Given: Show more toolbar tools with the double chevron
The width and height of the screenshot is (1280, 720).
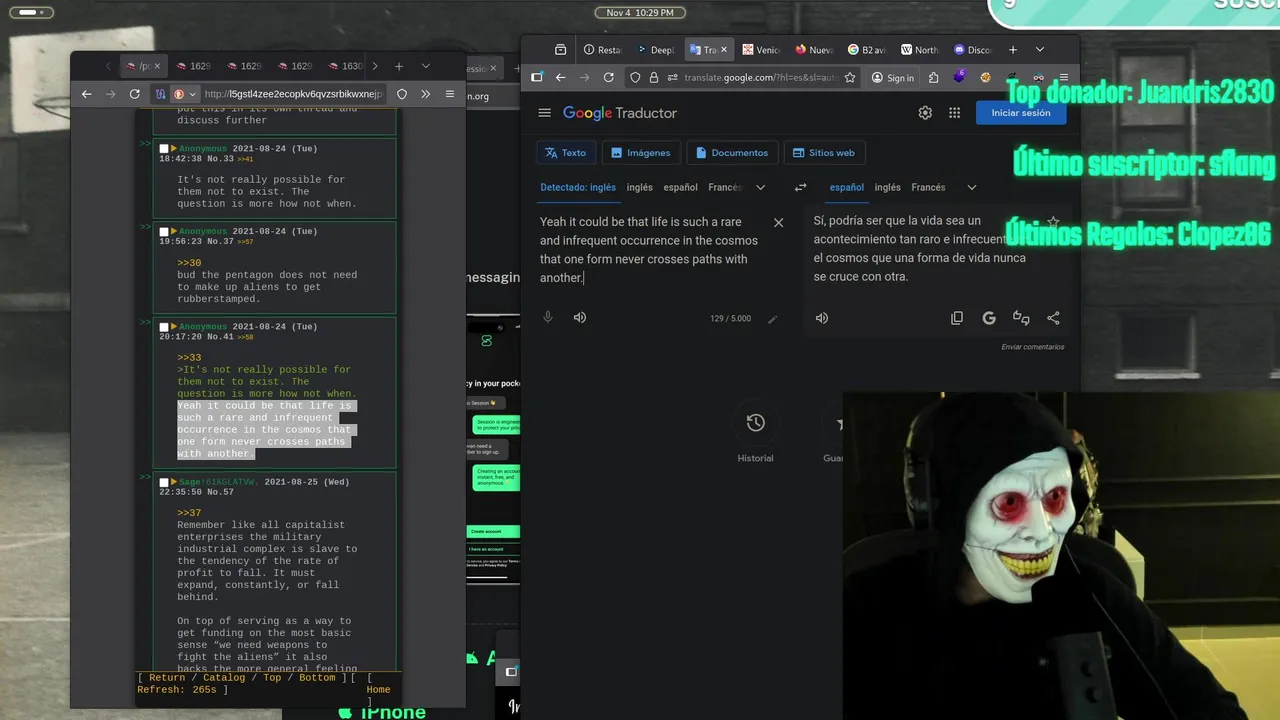Looking at the screenshot, I should [425, 94].
